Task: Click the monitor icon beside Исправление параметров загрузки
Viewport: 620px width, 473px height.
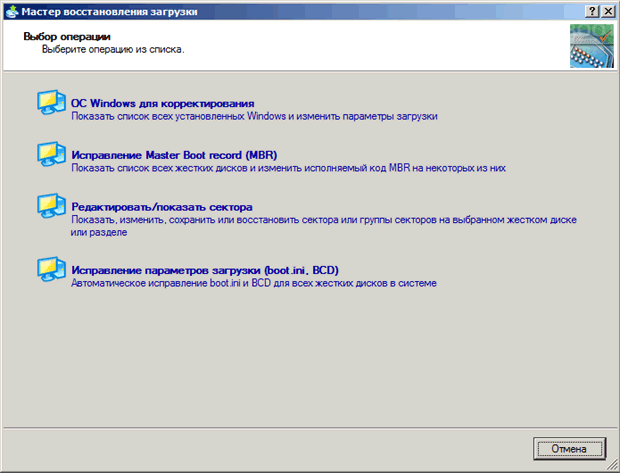Action: click(51, 269)
